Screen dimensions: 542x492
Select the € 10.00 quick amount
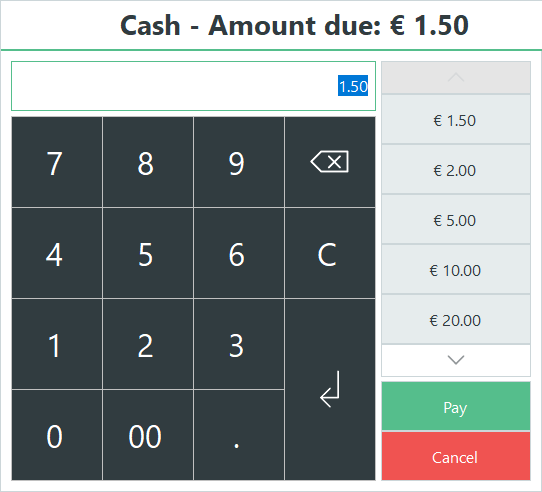tap(456, 269)
